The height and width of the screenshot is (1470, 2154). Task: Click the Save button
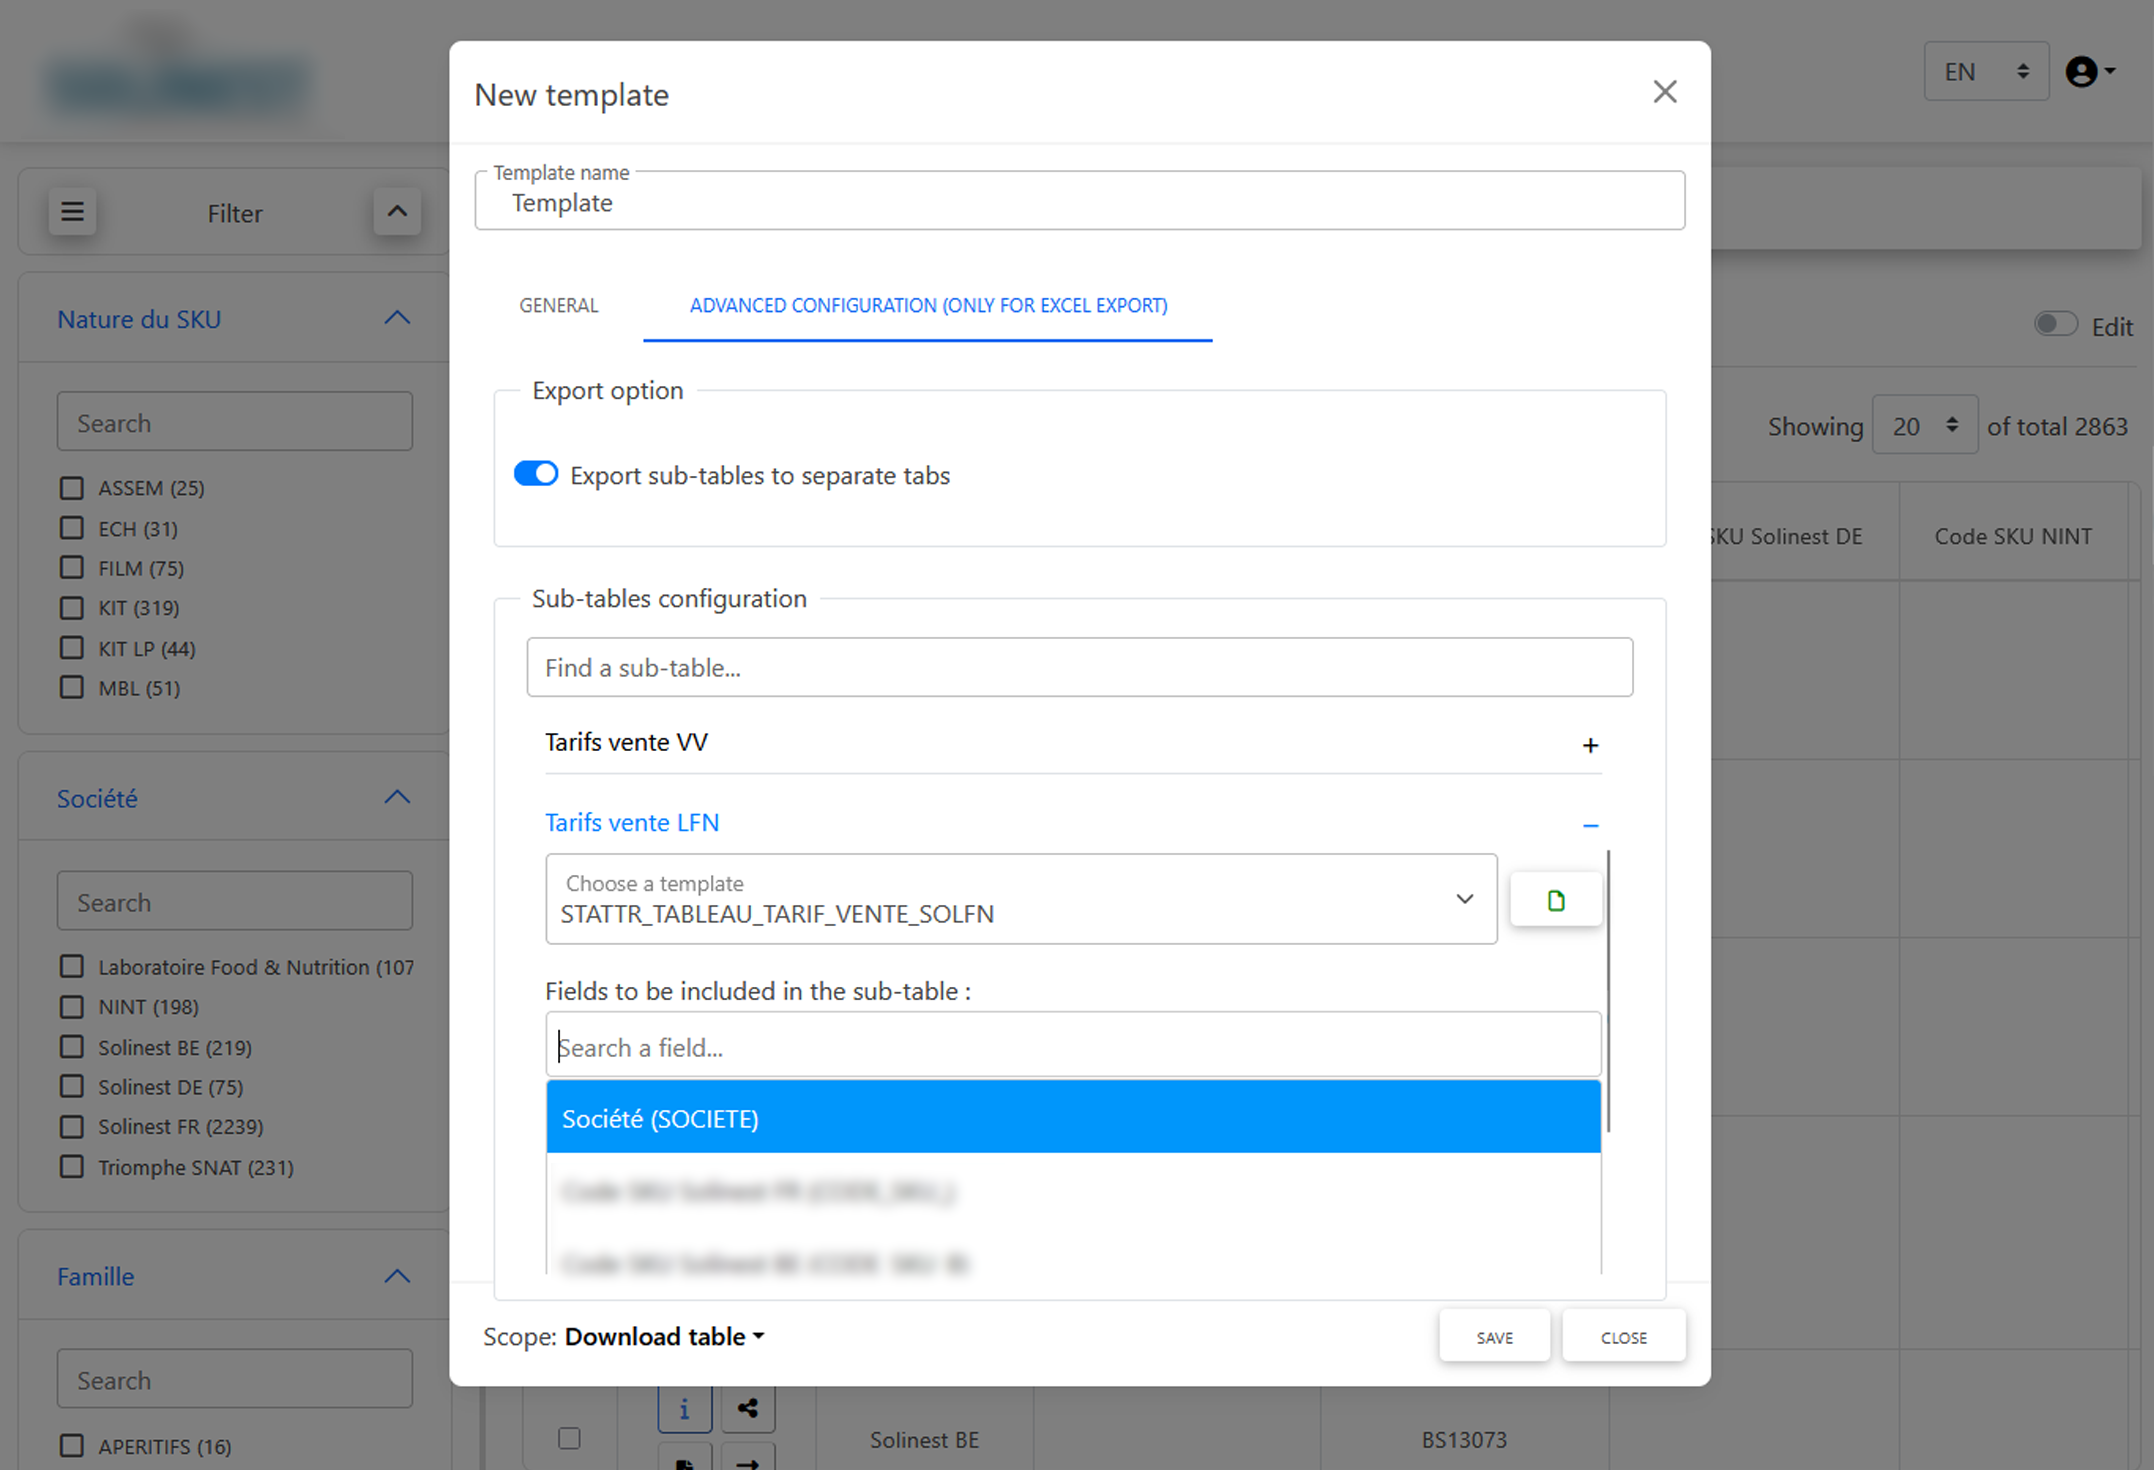coord(1494,1337)
